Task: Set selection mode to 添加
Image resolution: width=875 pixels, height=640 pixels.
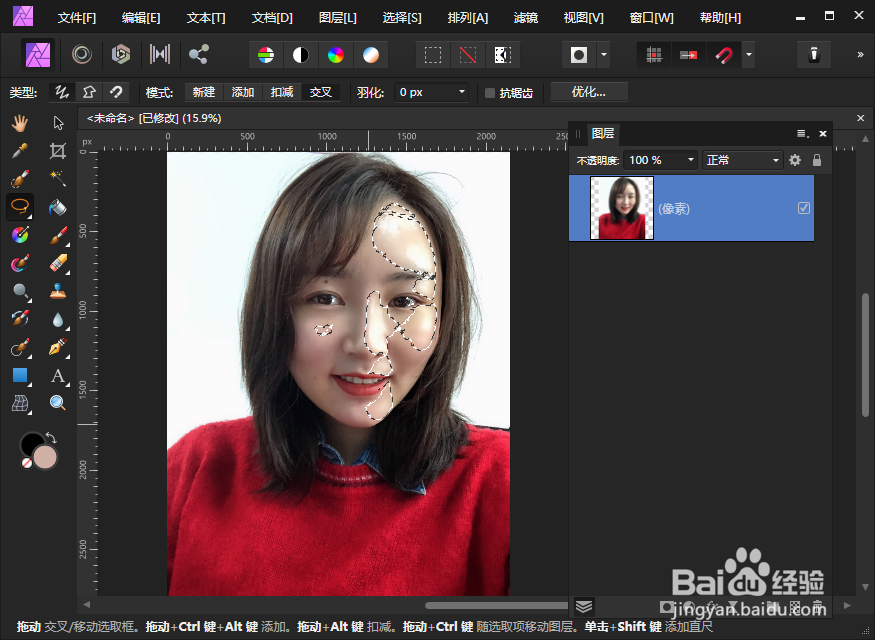Action: 243,92
